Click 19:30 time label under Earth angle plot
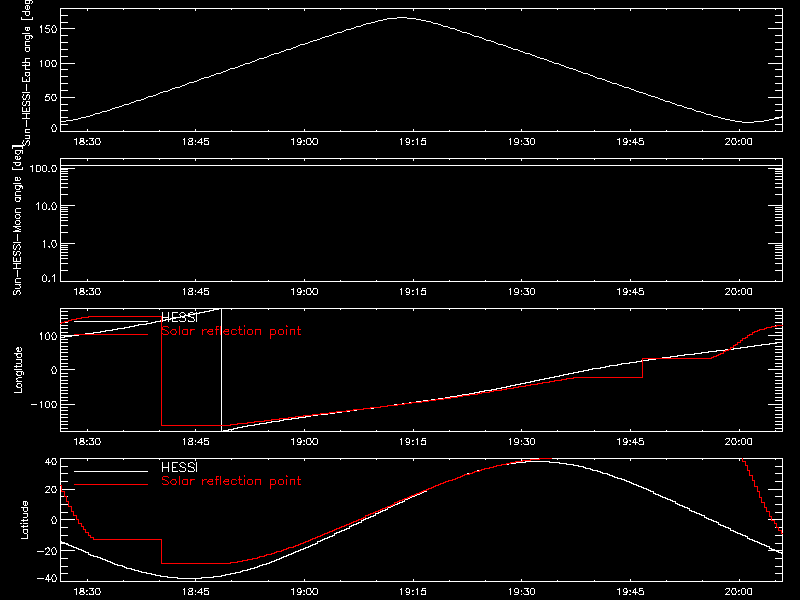 coord(521,141)
